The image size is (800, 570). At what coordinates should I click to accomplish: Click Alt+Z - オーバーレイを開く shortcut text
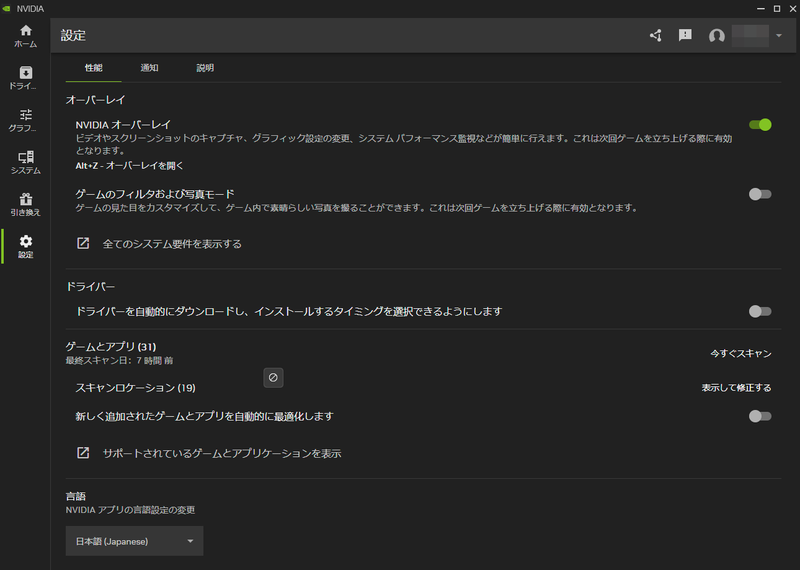[129, 165]
